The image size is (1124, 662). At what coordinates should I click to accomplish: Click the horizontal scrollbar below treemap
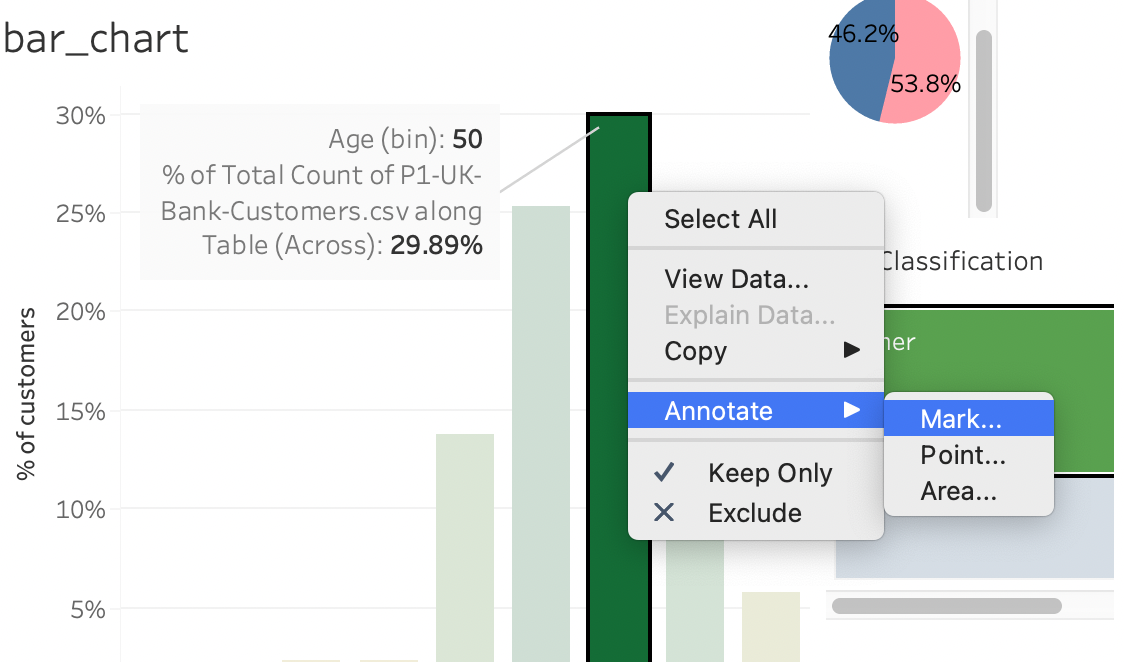coord(945,606)
